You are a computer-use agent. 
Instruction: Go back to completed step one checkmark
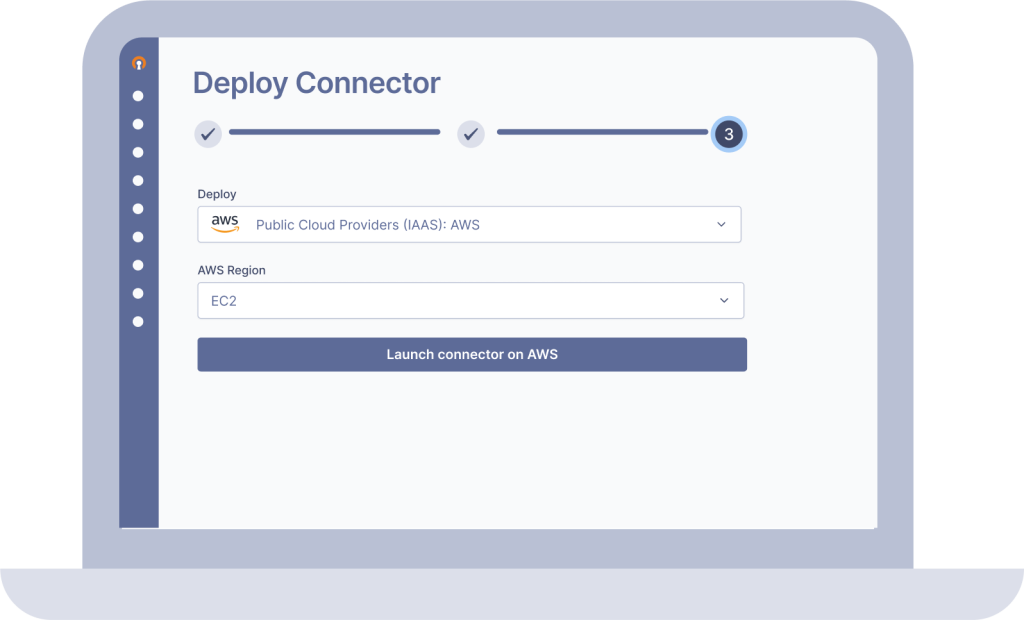207,133
